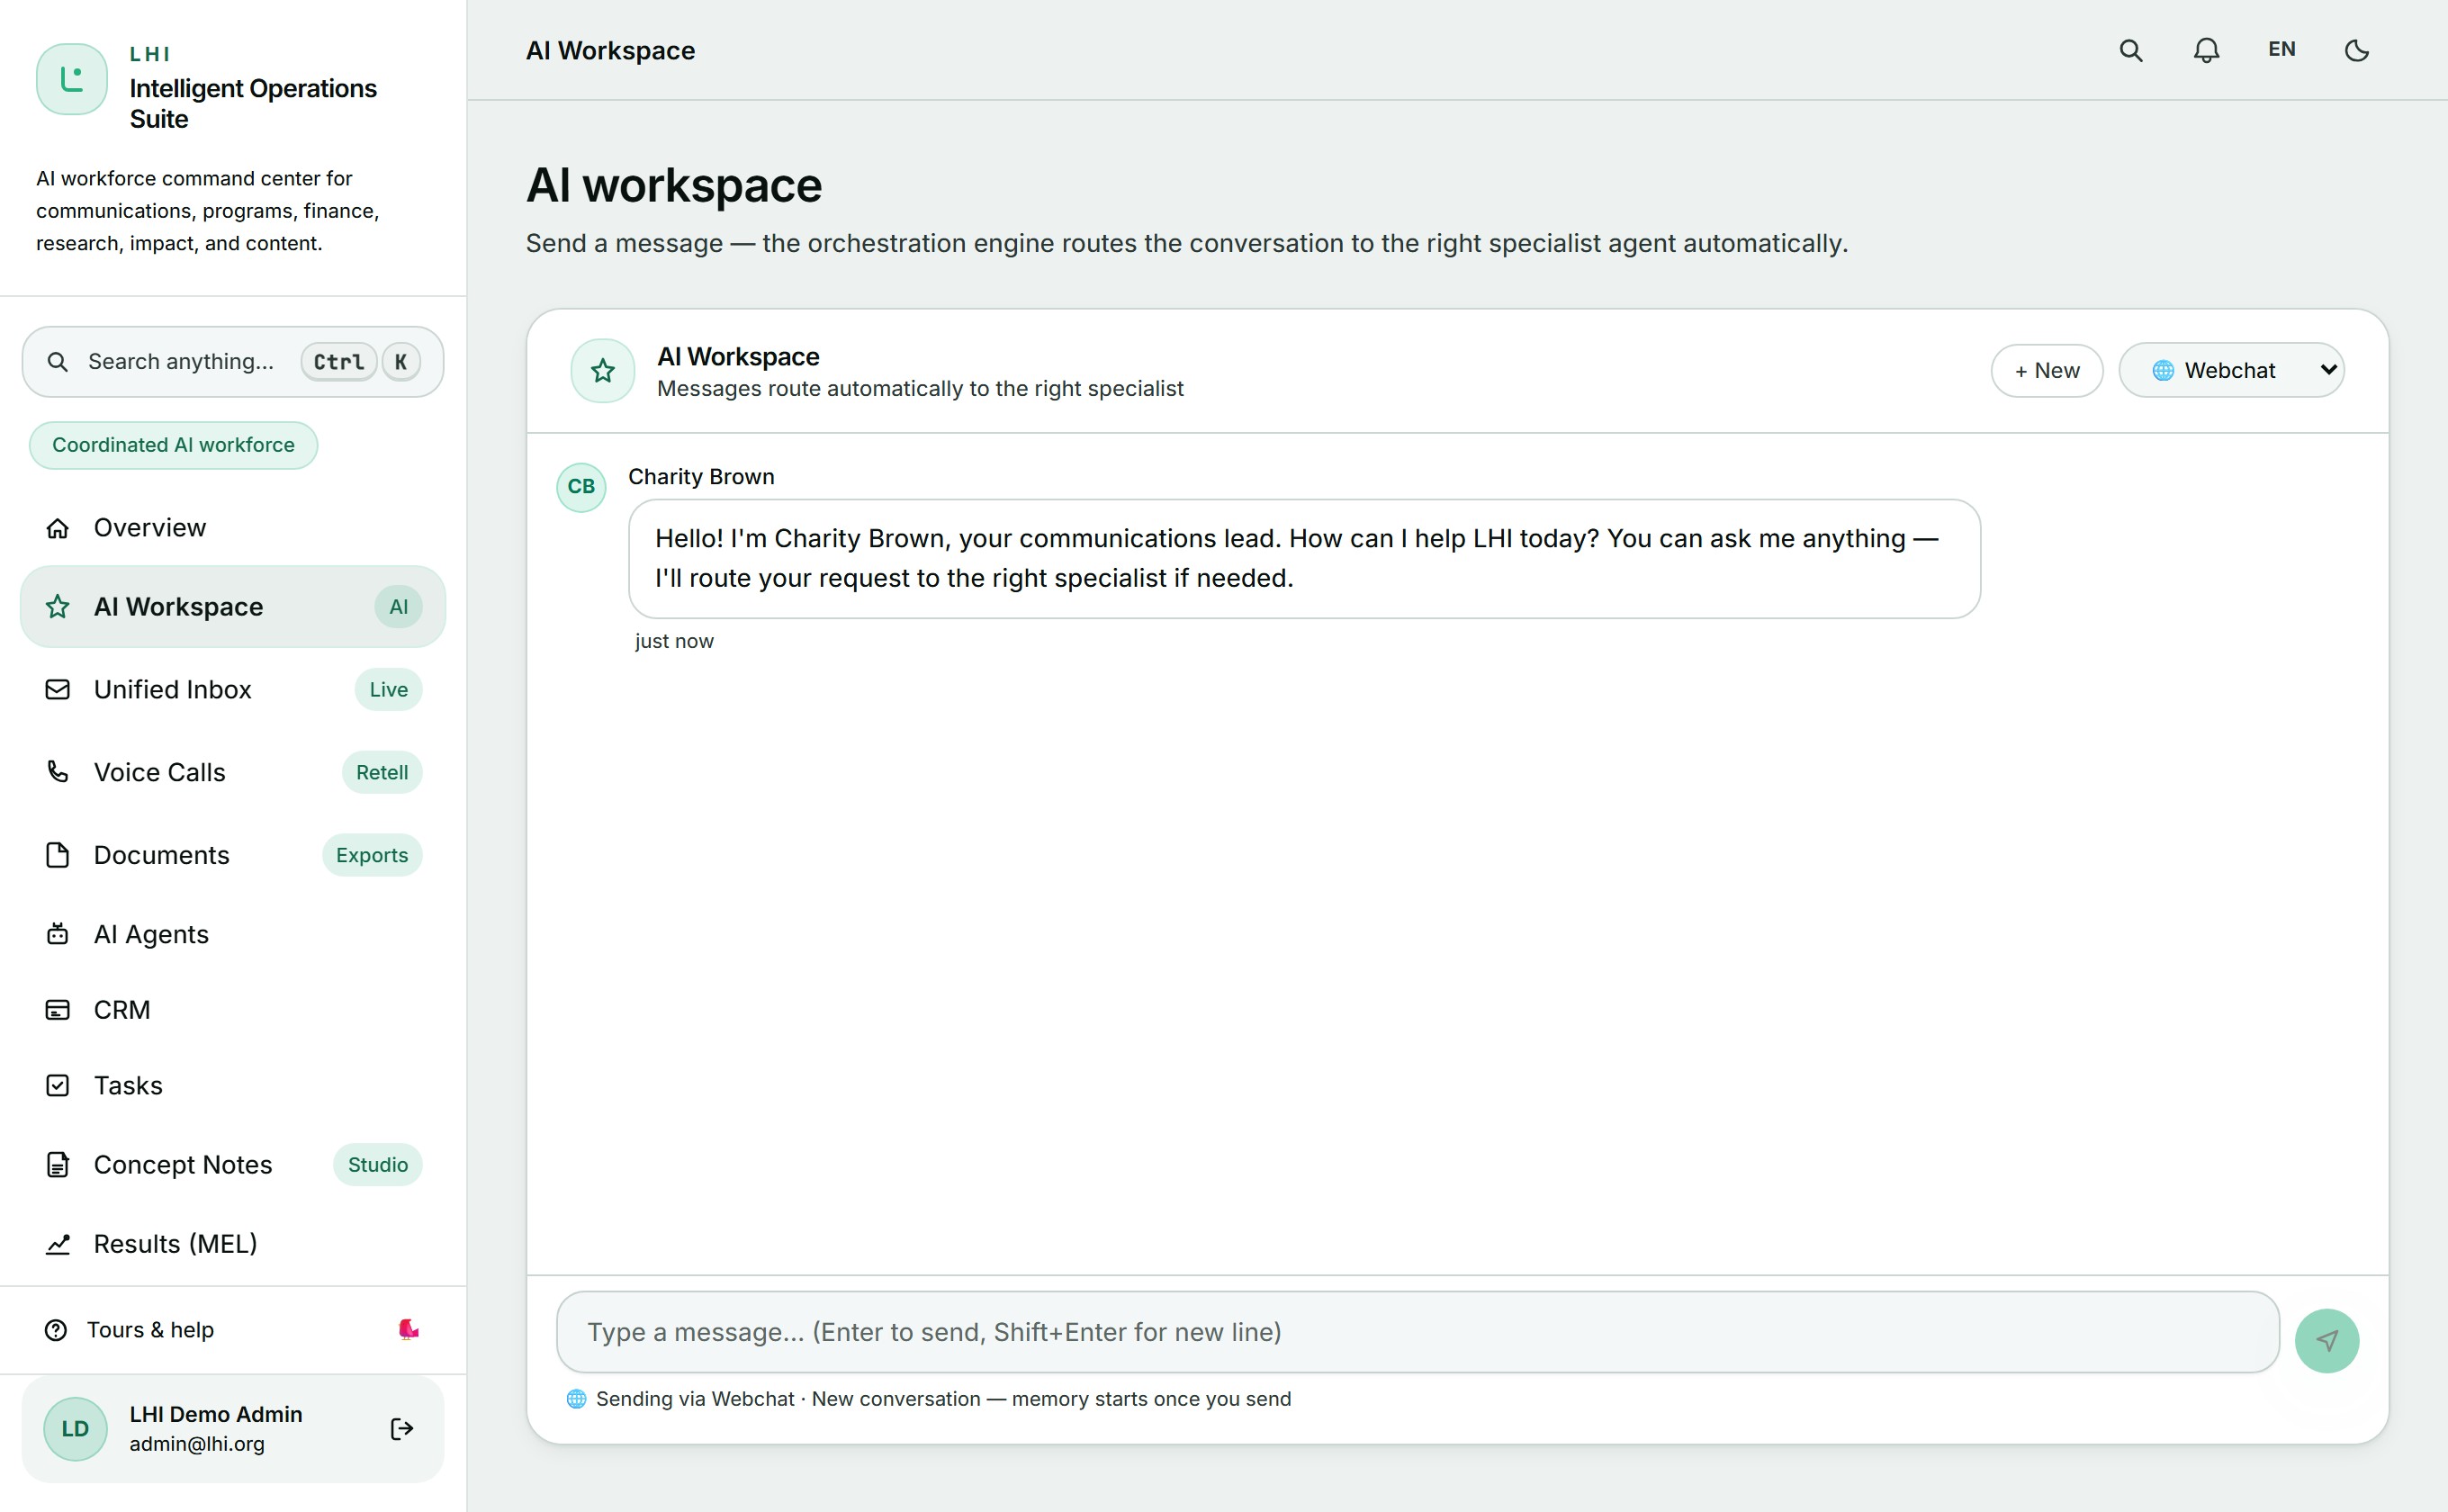
Task: Click the LD user avatar
Action: click(x=75, y=1429)
